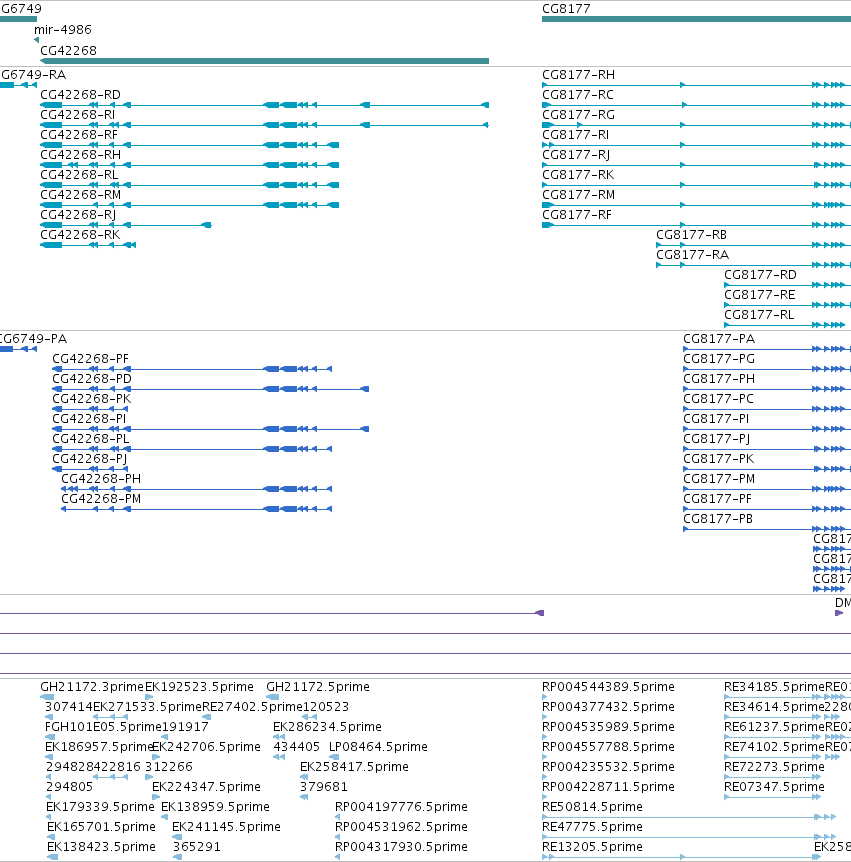Select EST RE34185.5prime

point(774,687)
